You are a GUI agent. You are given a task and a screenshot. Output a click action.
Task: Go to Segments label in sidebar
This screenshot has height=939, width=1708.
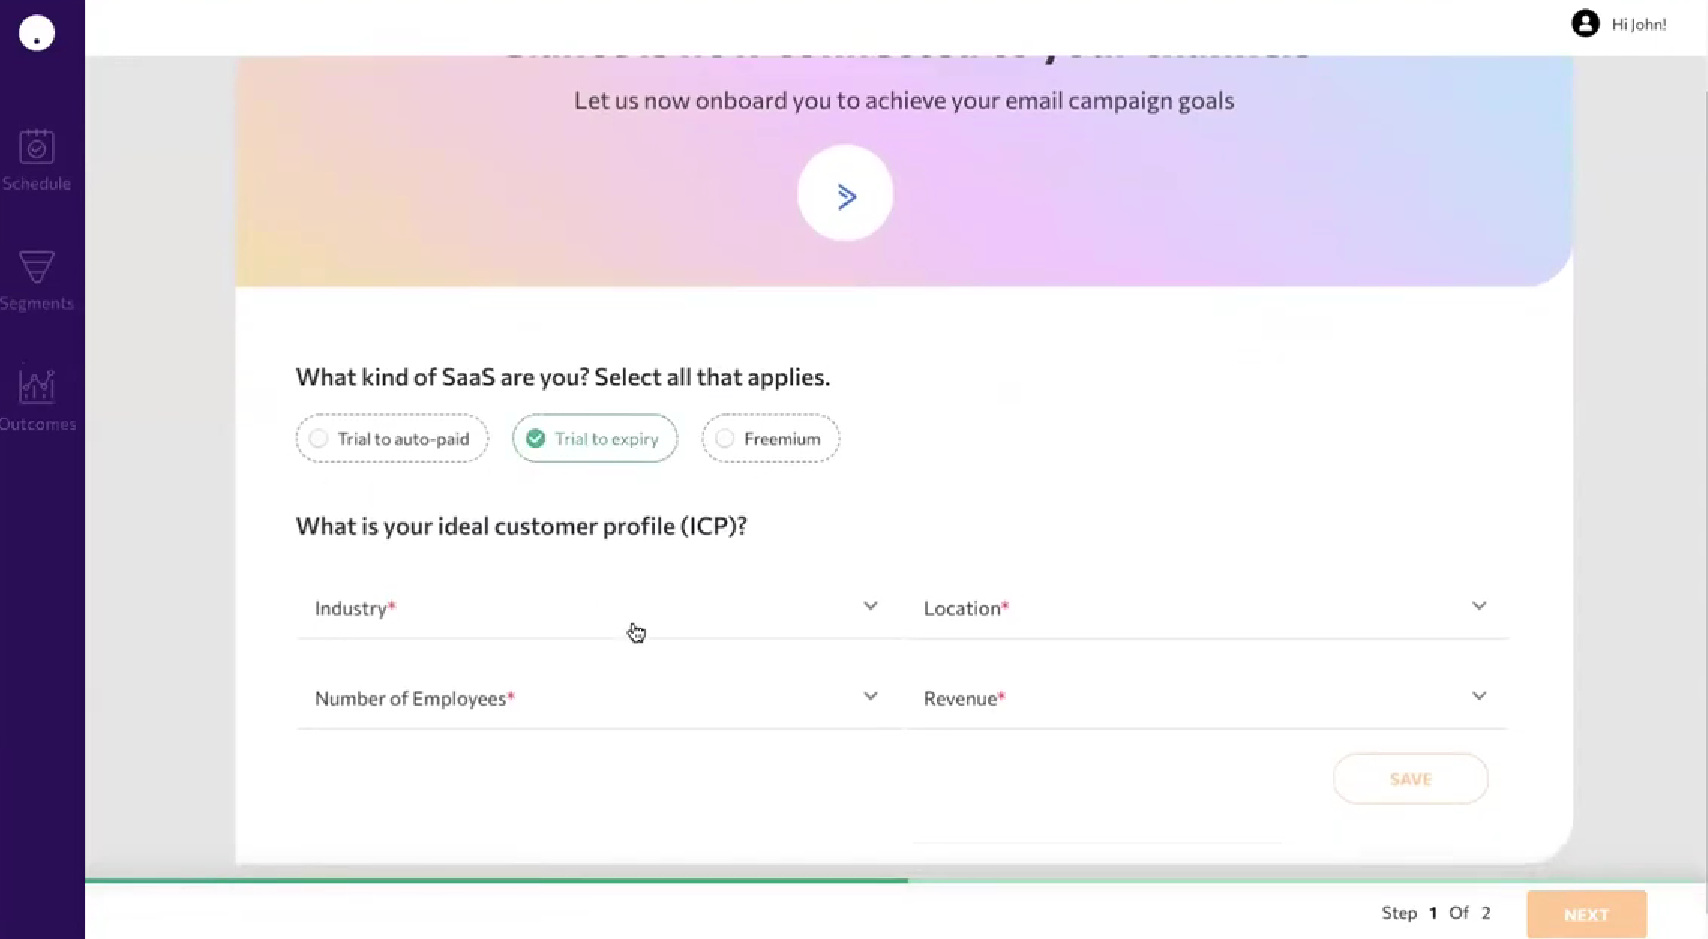click(37, 304)
